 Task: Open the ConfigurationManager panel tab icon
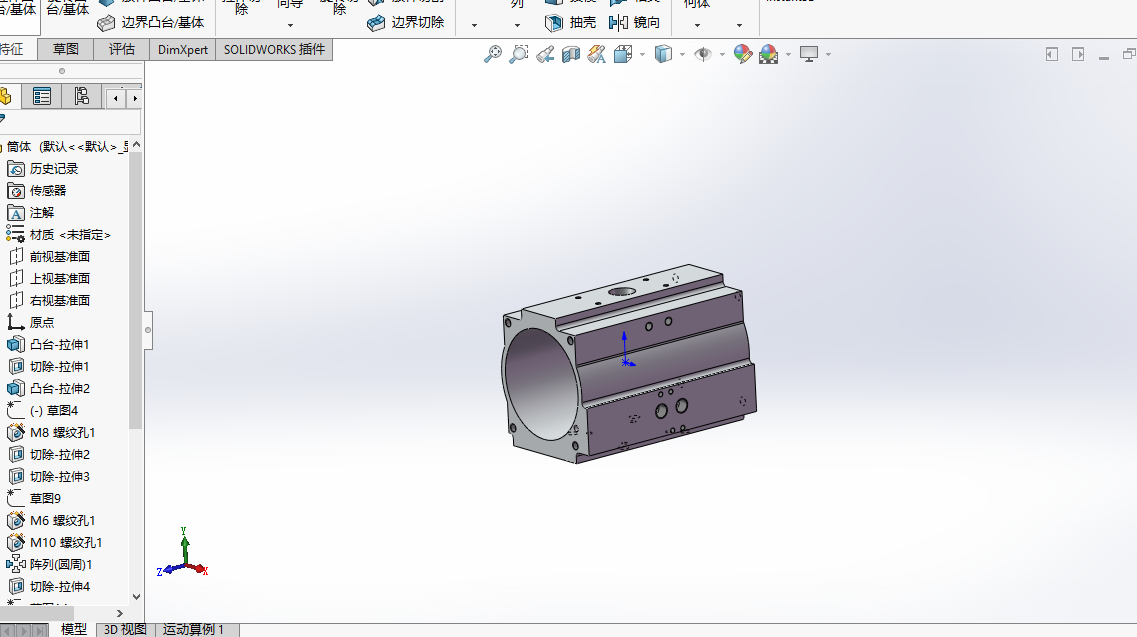[x=81, y=96]
